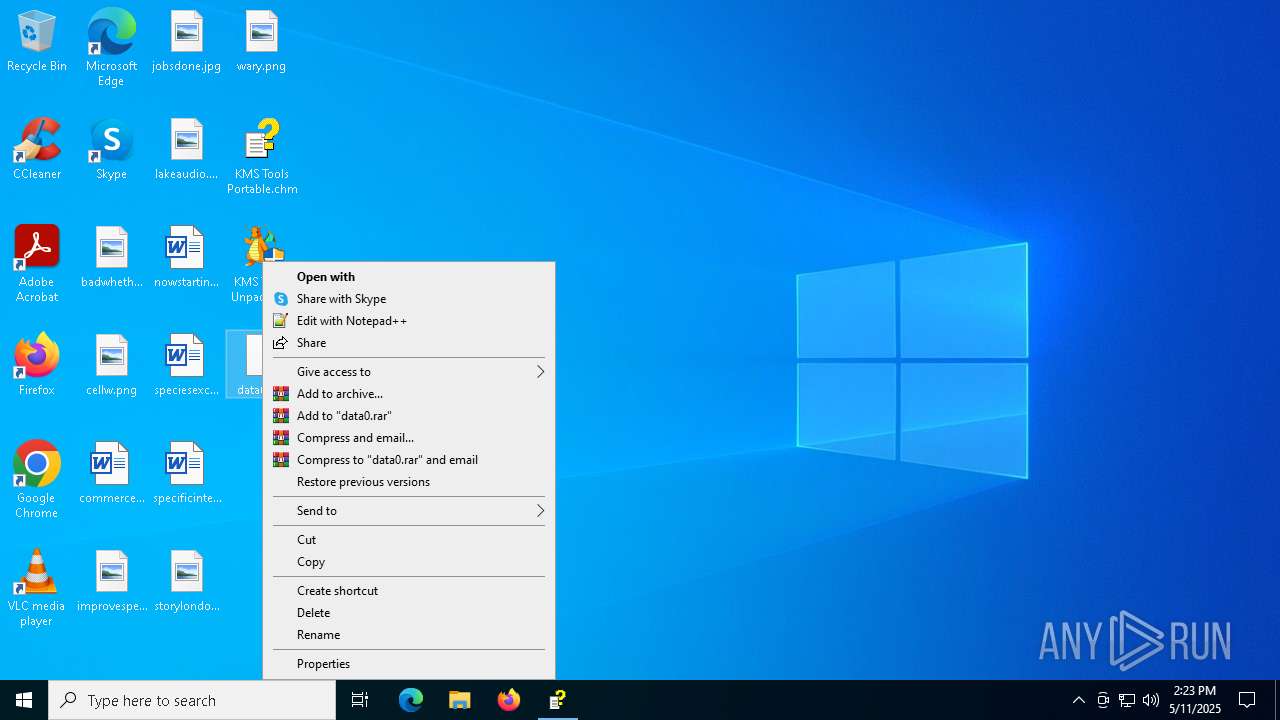Open Task View in the taskbar
This screenshot has width=1280, height=720.
click(x=360, y=700)
